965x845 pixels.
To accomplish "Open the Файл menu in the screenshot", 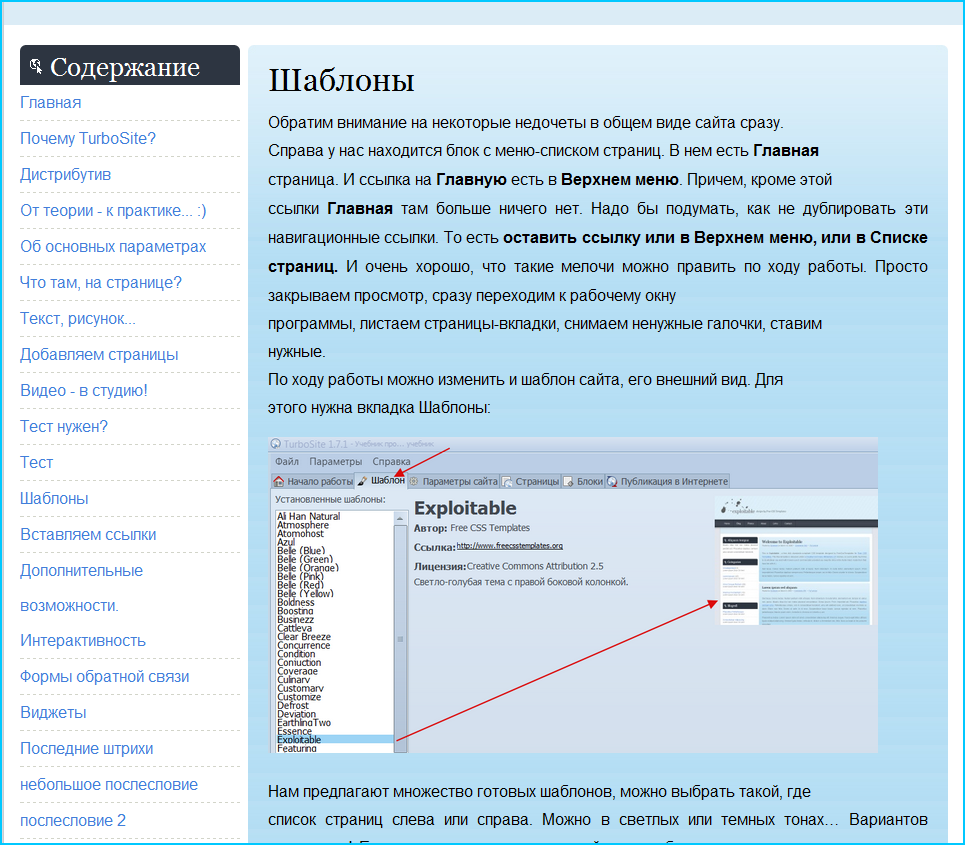I will [x=287, y=462].
